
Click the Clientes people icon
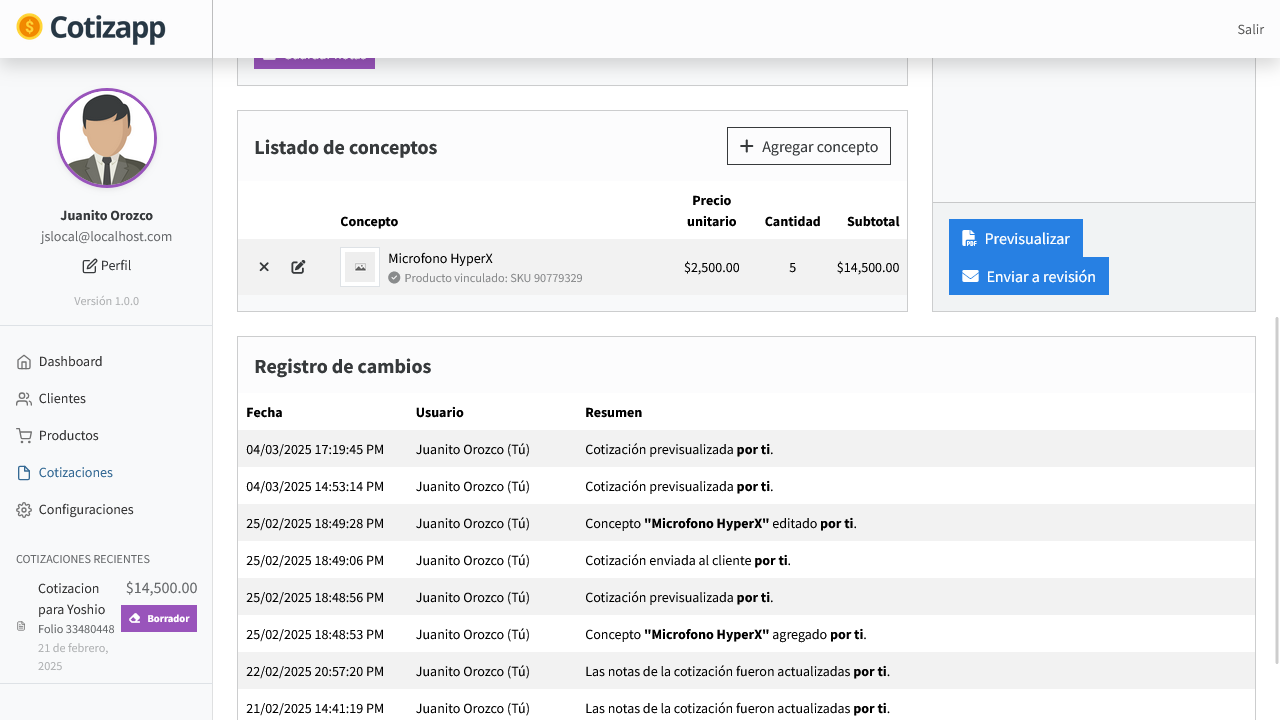pyautogui.click(x=24, y=399)
